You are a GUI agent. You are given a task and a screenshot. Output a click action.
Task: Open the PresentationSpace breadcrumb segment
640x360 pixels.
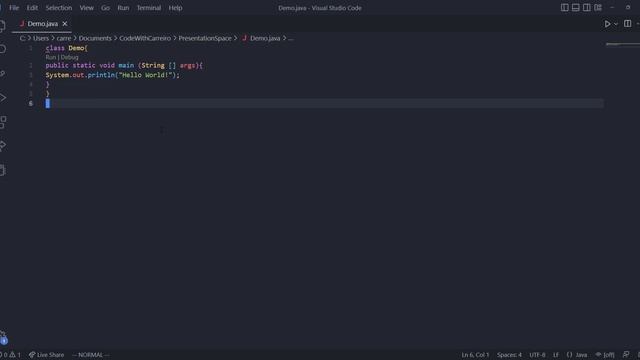click(205, 38)
